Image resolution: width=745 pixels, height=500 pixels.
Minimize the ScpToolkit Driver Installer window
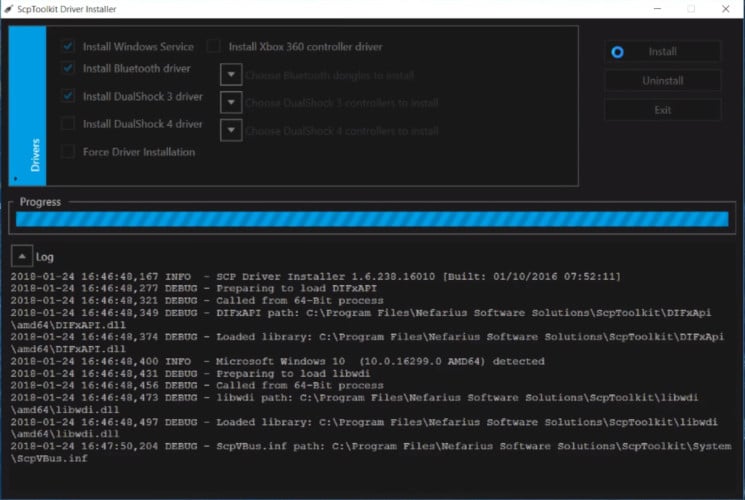pyautogui.click(x=658, y=9)
